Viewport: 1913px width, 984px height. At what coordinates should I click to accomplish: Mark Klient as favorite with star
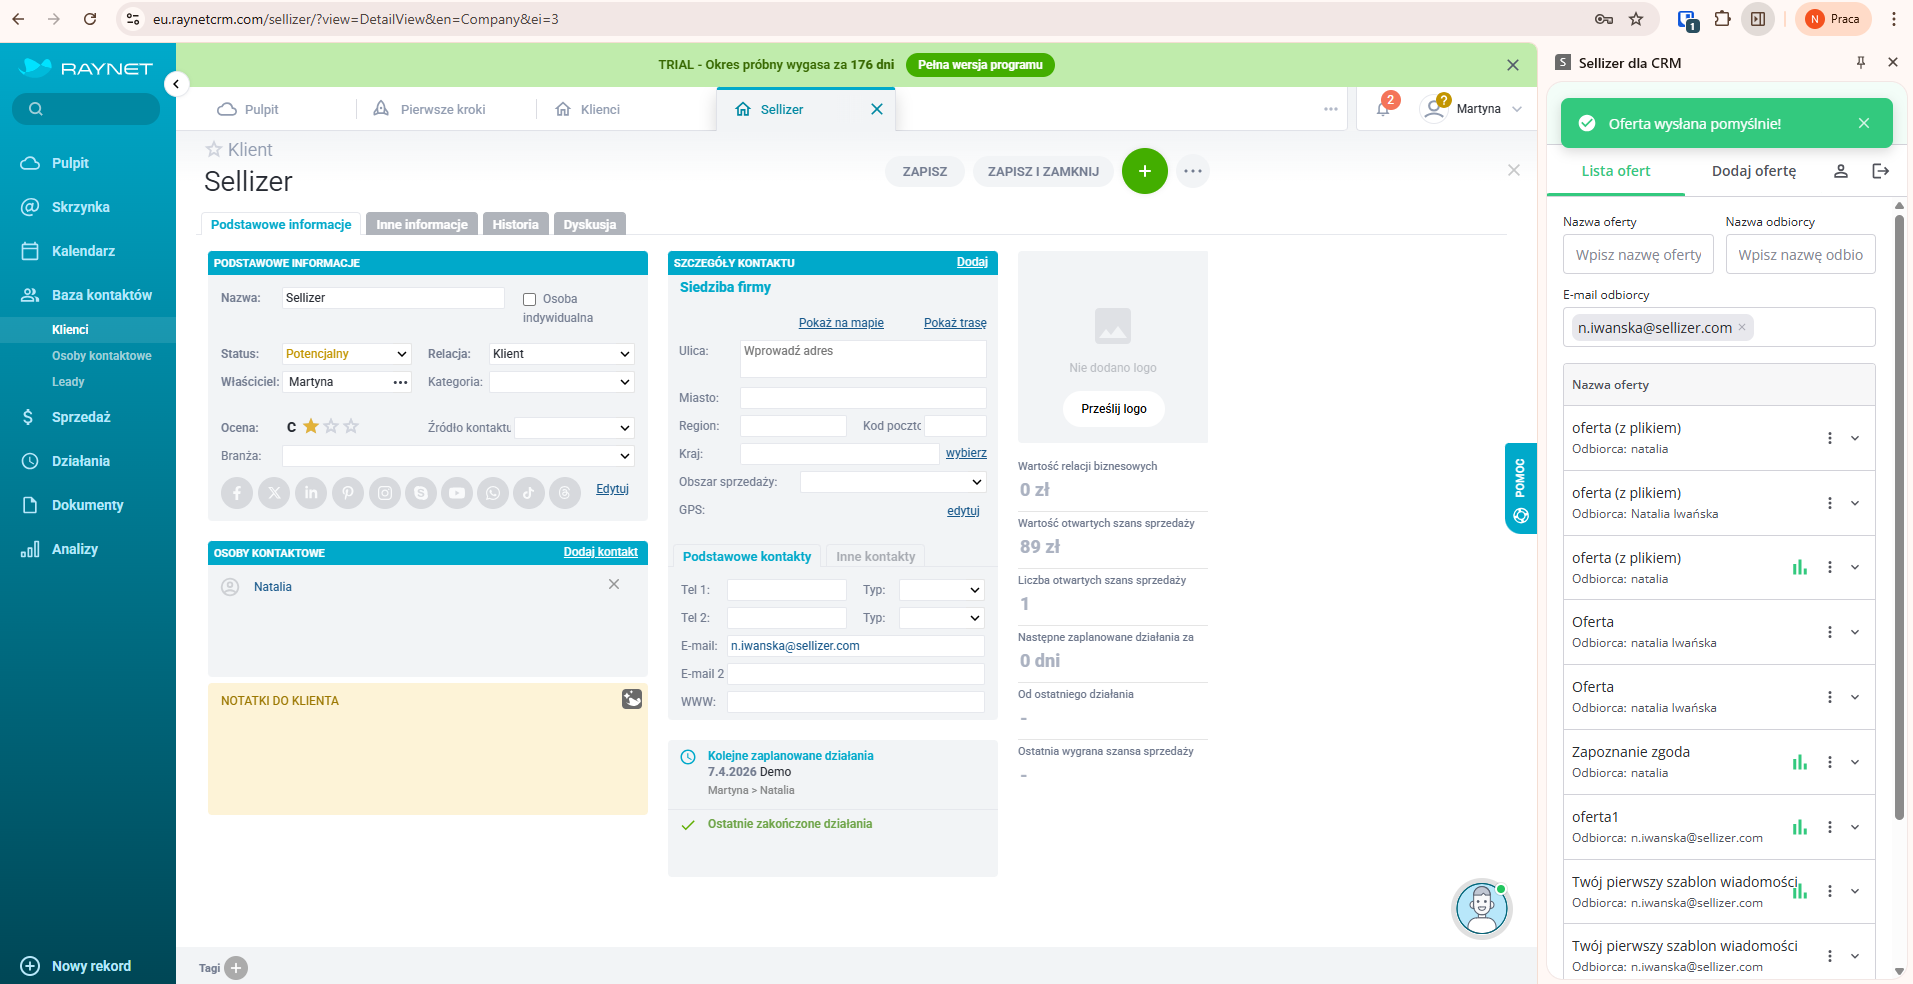pos(214,150)
